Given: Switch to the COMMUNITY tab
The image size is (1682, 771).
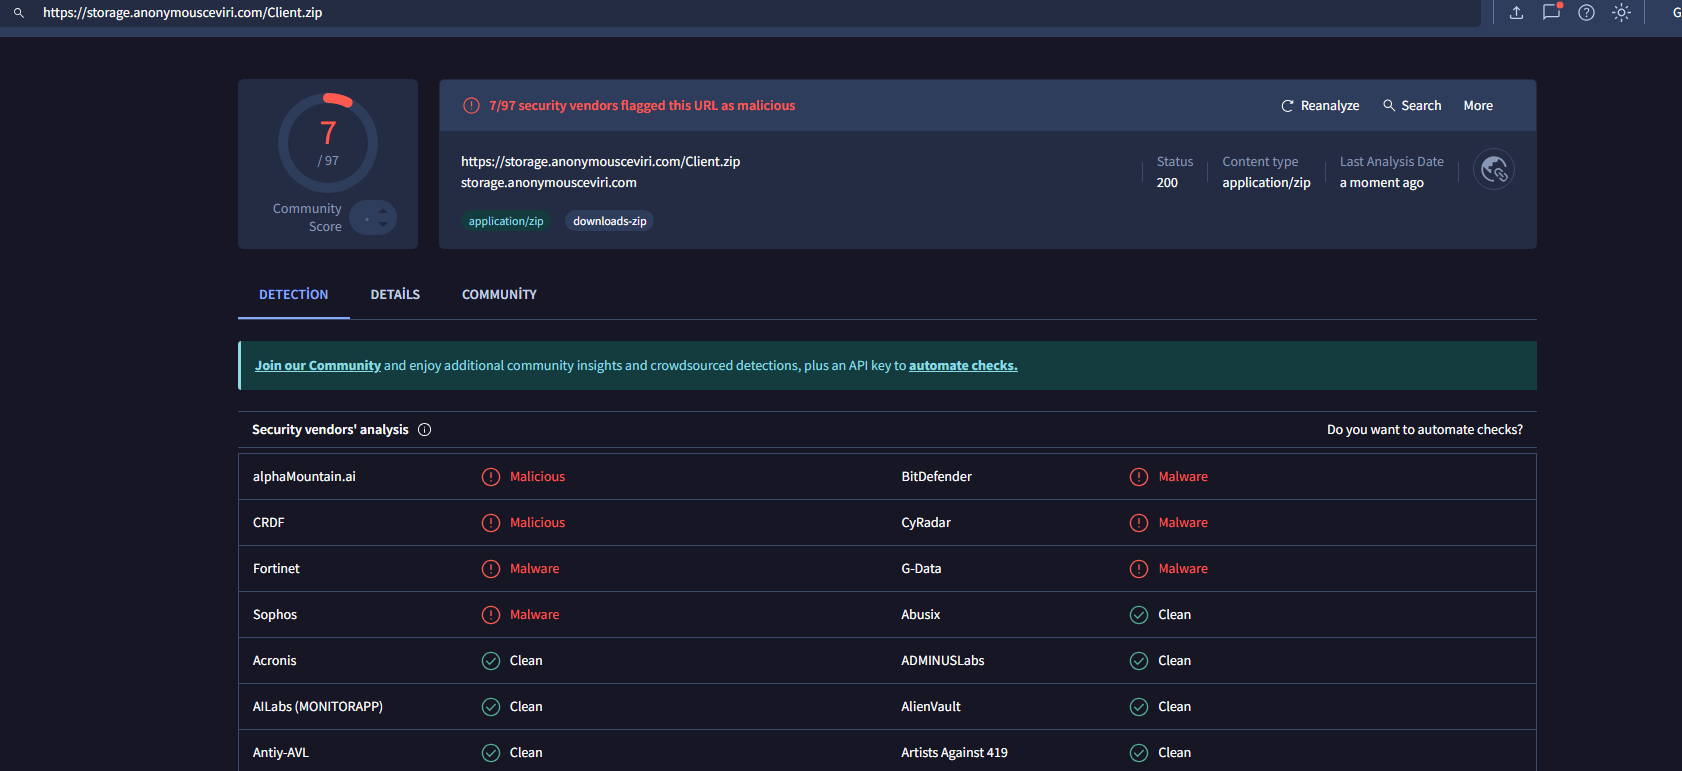Looking at the screenshot, I should (x=499, y=295).
